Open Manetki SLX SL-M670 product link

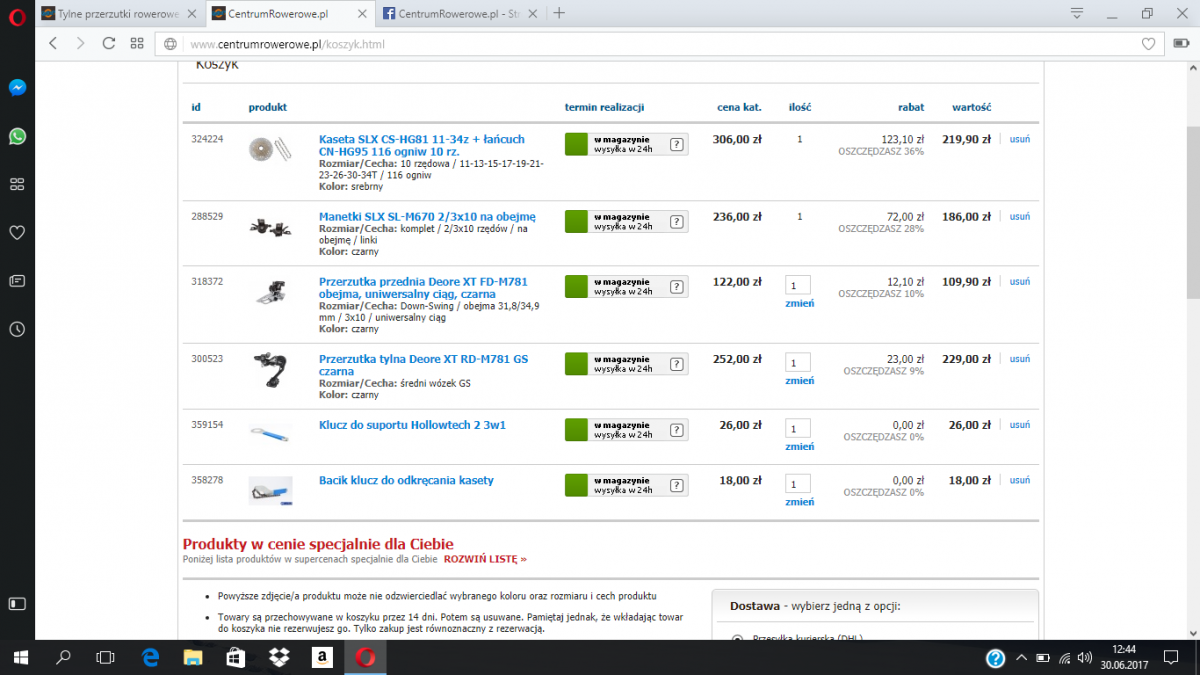coord(427,216)
